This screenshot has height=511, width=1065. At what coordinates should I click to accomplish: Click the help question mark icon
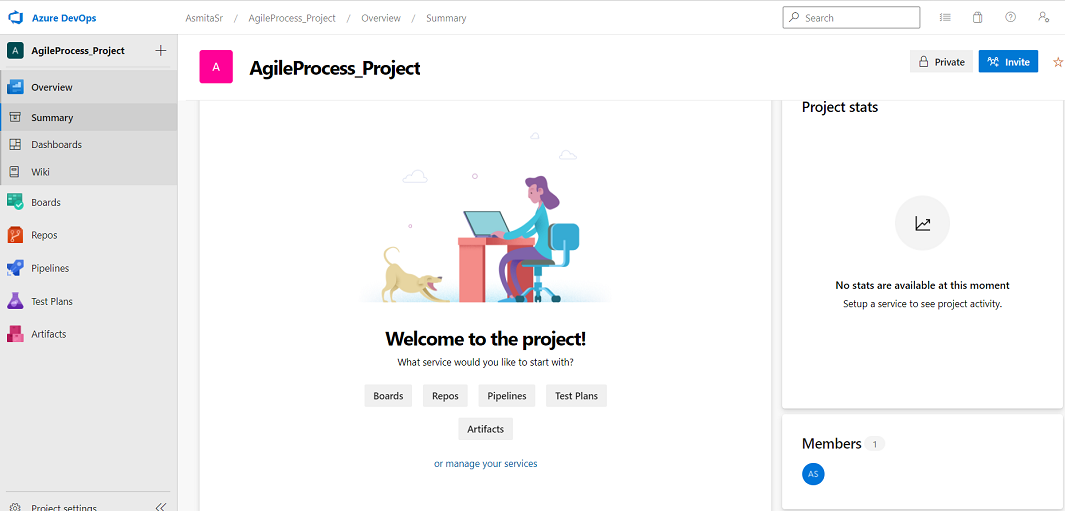point(1010,18)
